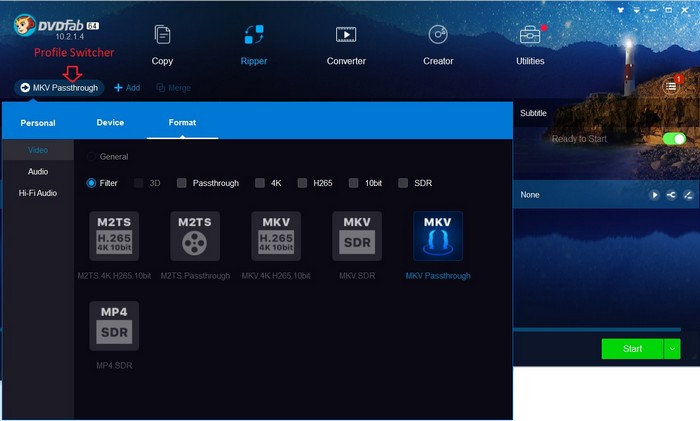
Task: Open the Utilities toolbox
Action: point(530,45)
